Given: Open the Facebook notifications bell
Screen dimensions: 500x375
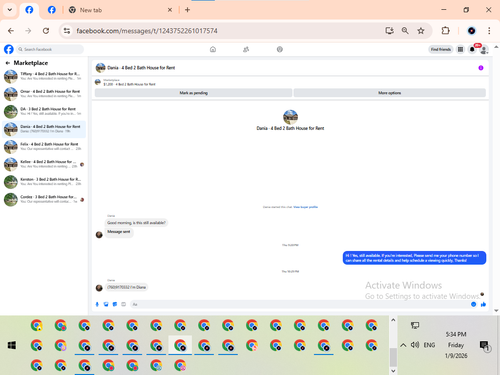Looking at the screenshot, I should click(x=472, y=49).
